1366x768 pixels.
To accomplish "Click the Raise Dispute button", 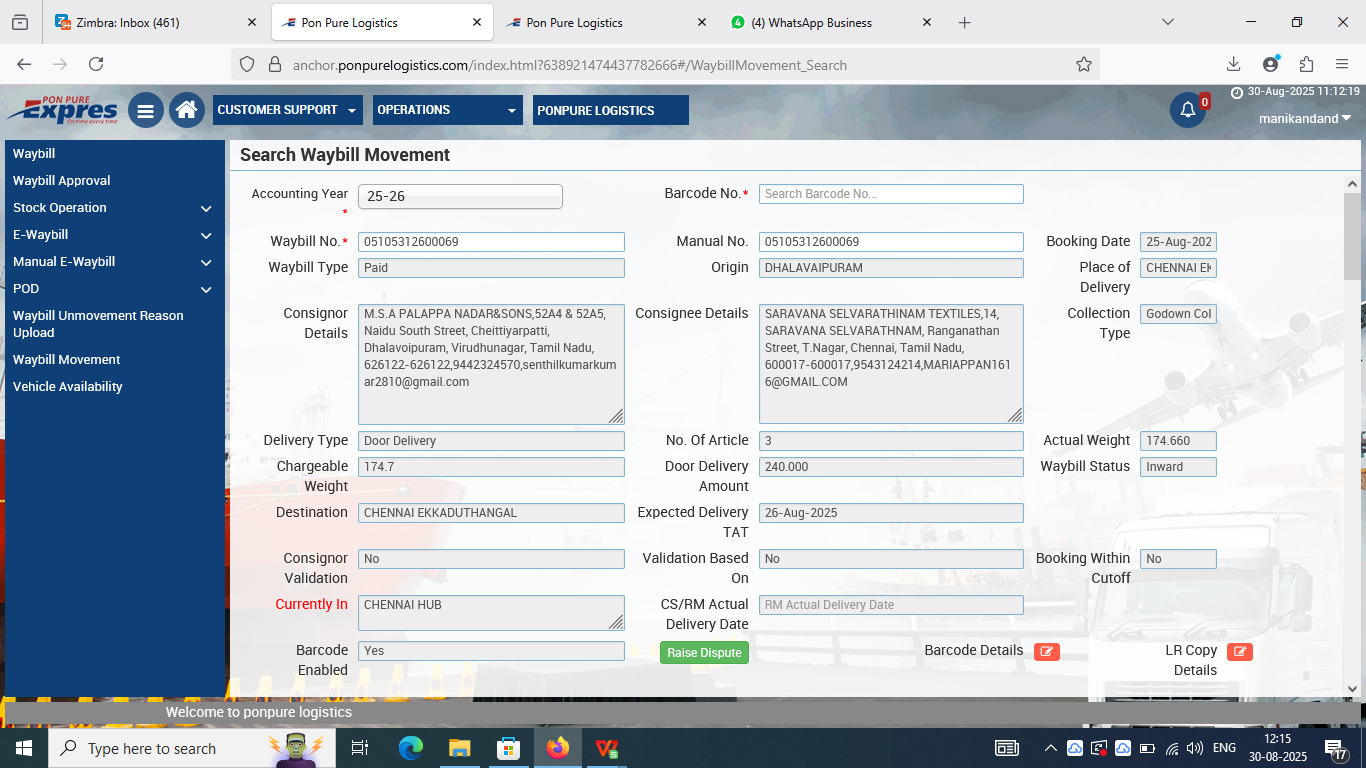I will point(704,653).
